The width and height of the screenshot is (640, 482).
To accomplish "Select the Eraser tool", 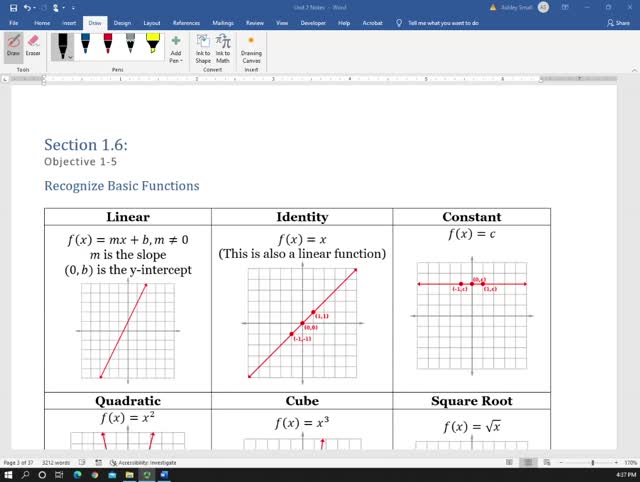I will point(33,45).
